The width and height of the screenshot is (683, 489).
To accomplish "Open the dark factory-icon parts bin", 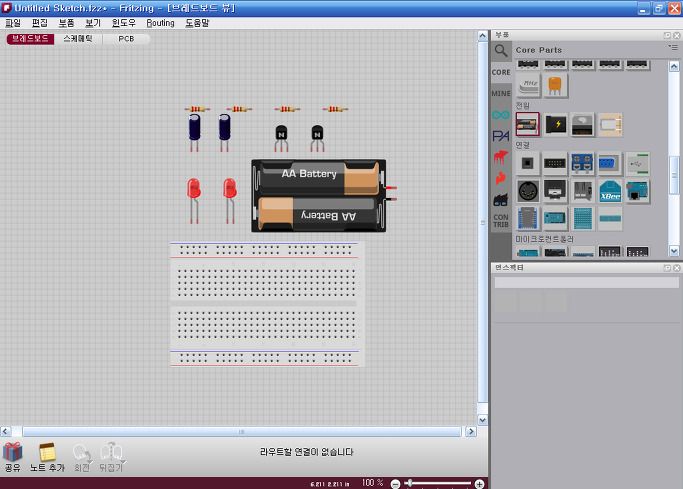I will point(501,199).
